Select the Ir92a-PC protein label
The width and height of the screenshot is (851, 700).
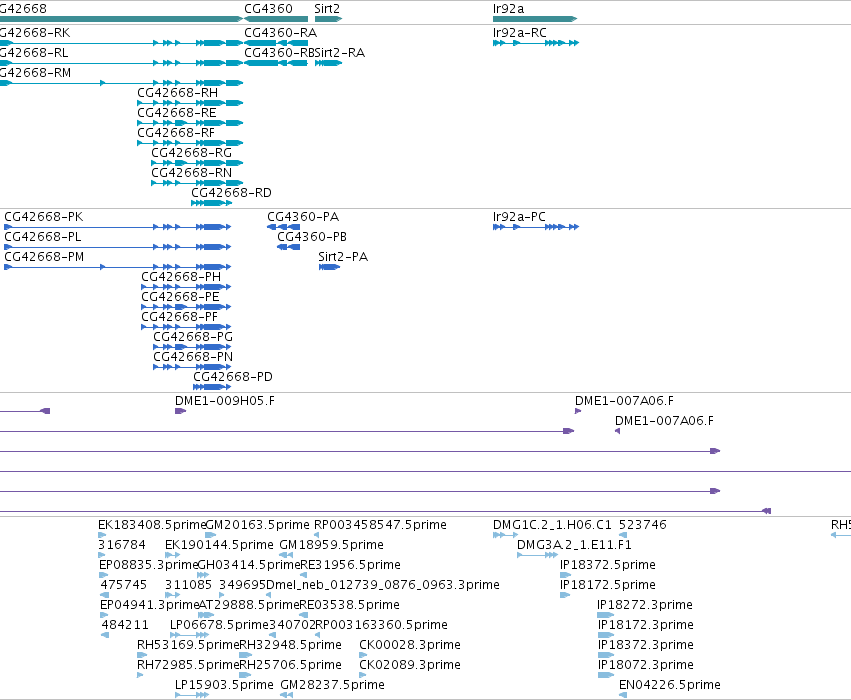[x=519, y=217]
